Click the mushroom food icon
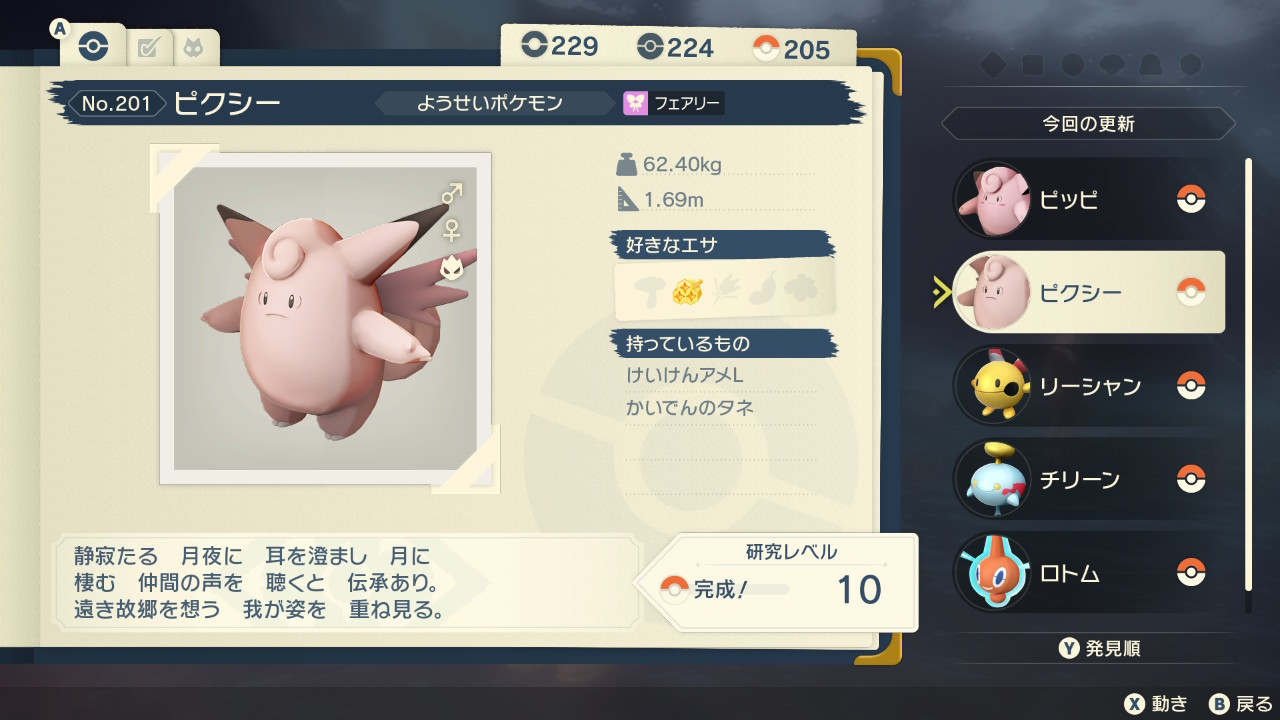 [649, 291]
